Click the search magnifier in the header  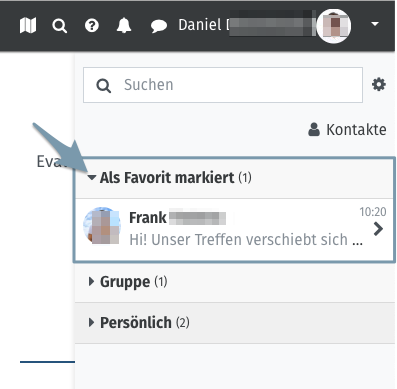[60, 26]
